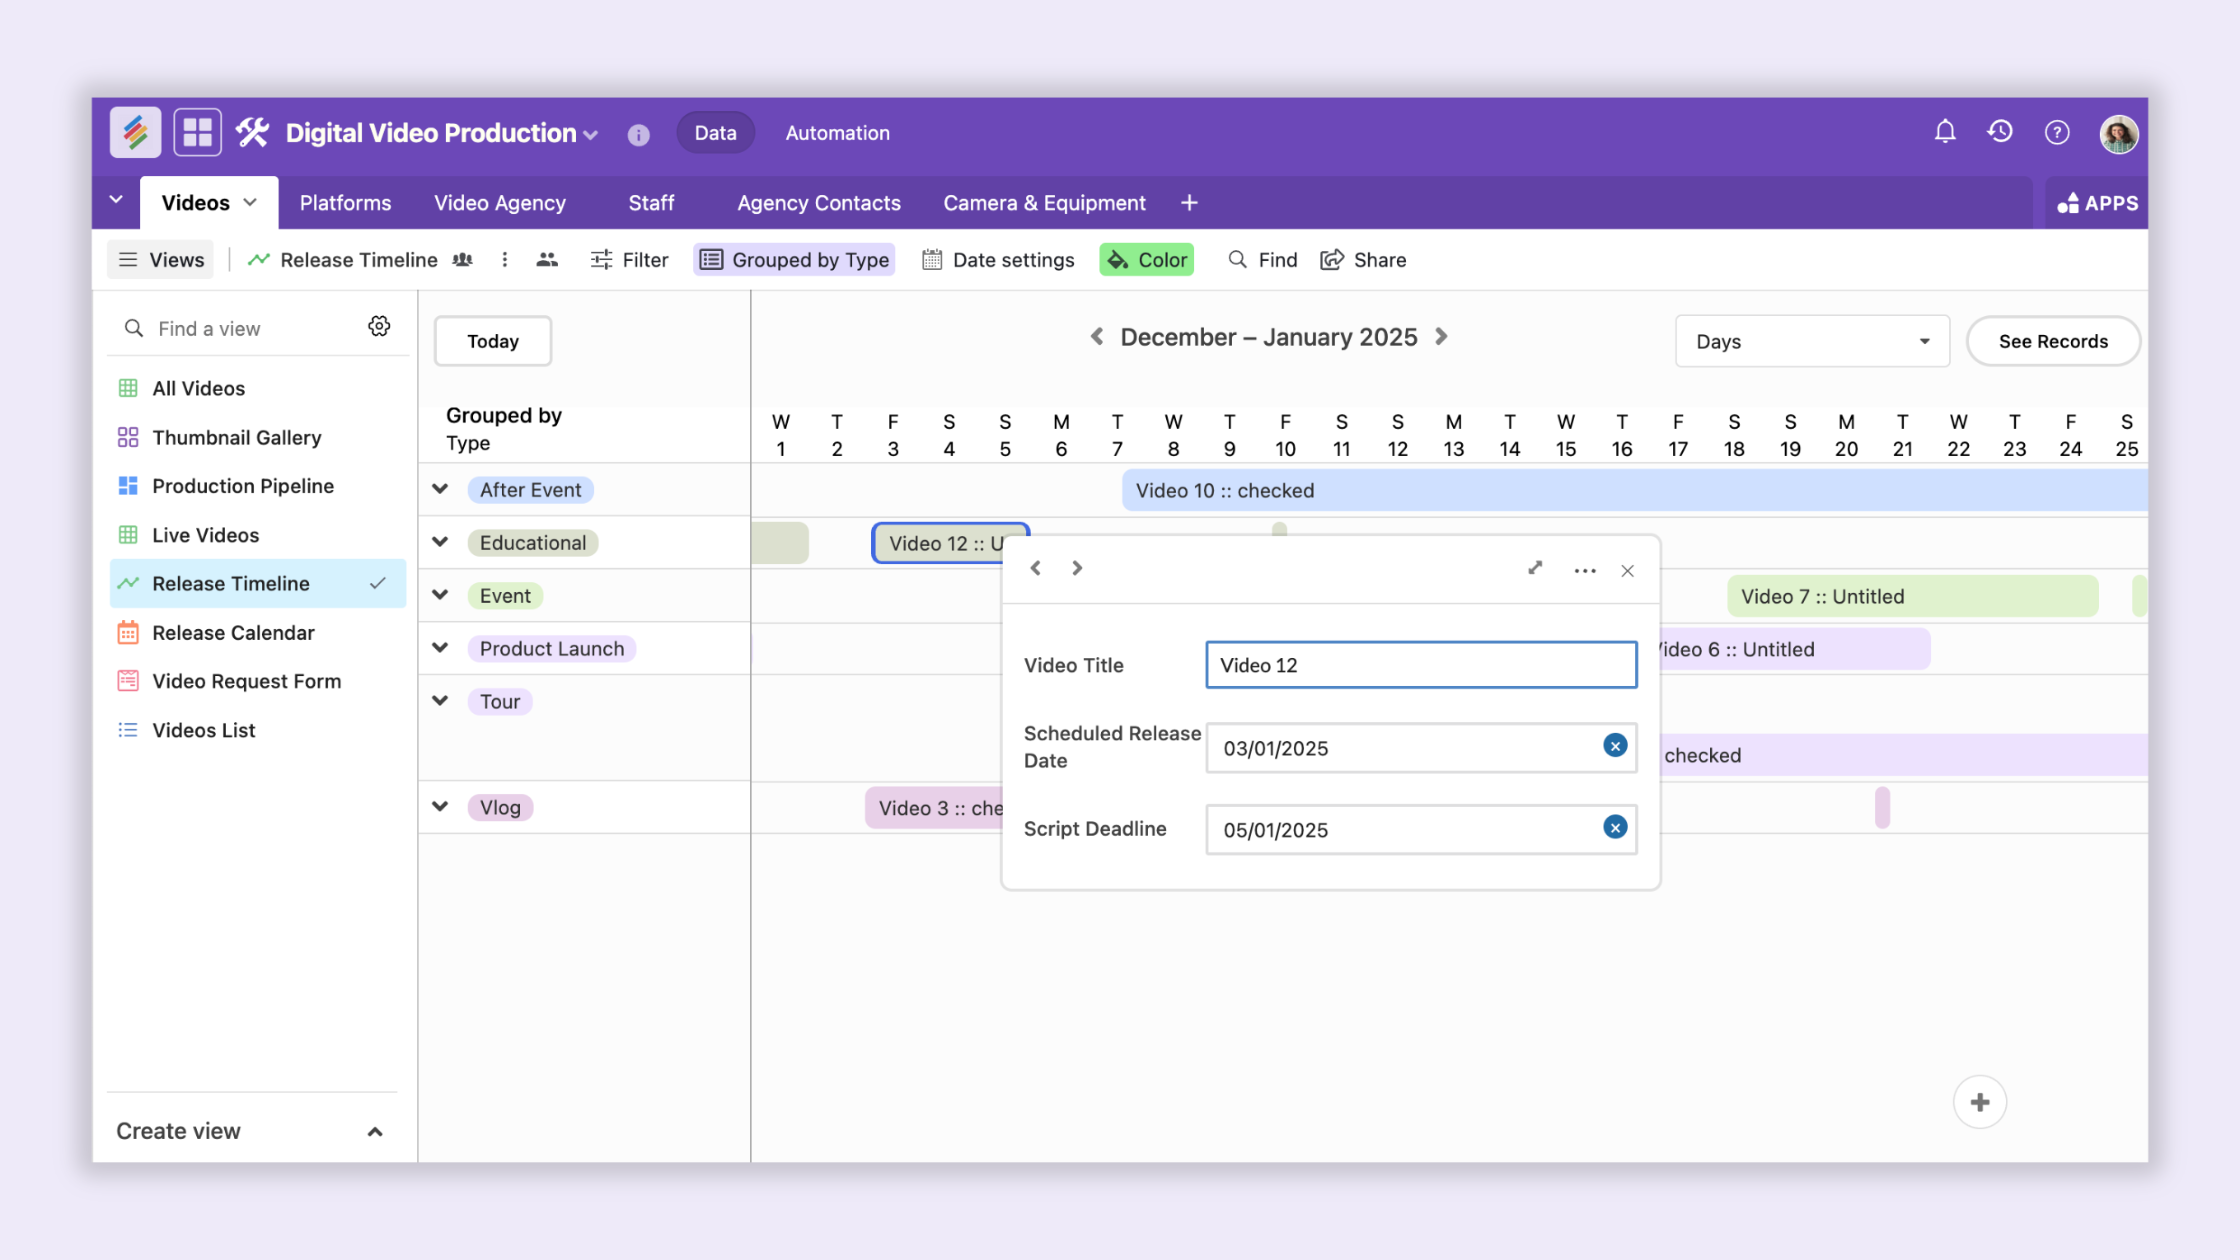
Task: Open view options three-dot menu
Action: click(x=504, y=260)
